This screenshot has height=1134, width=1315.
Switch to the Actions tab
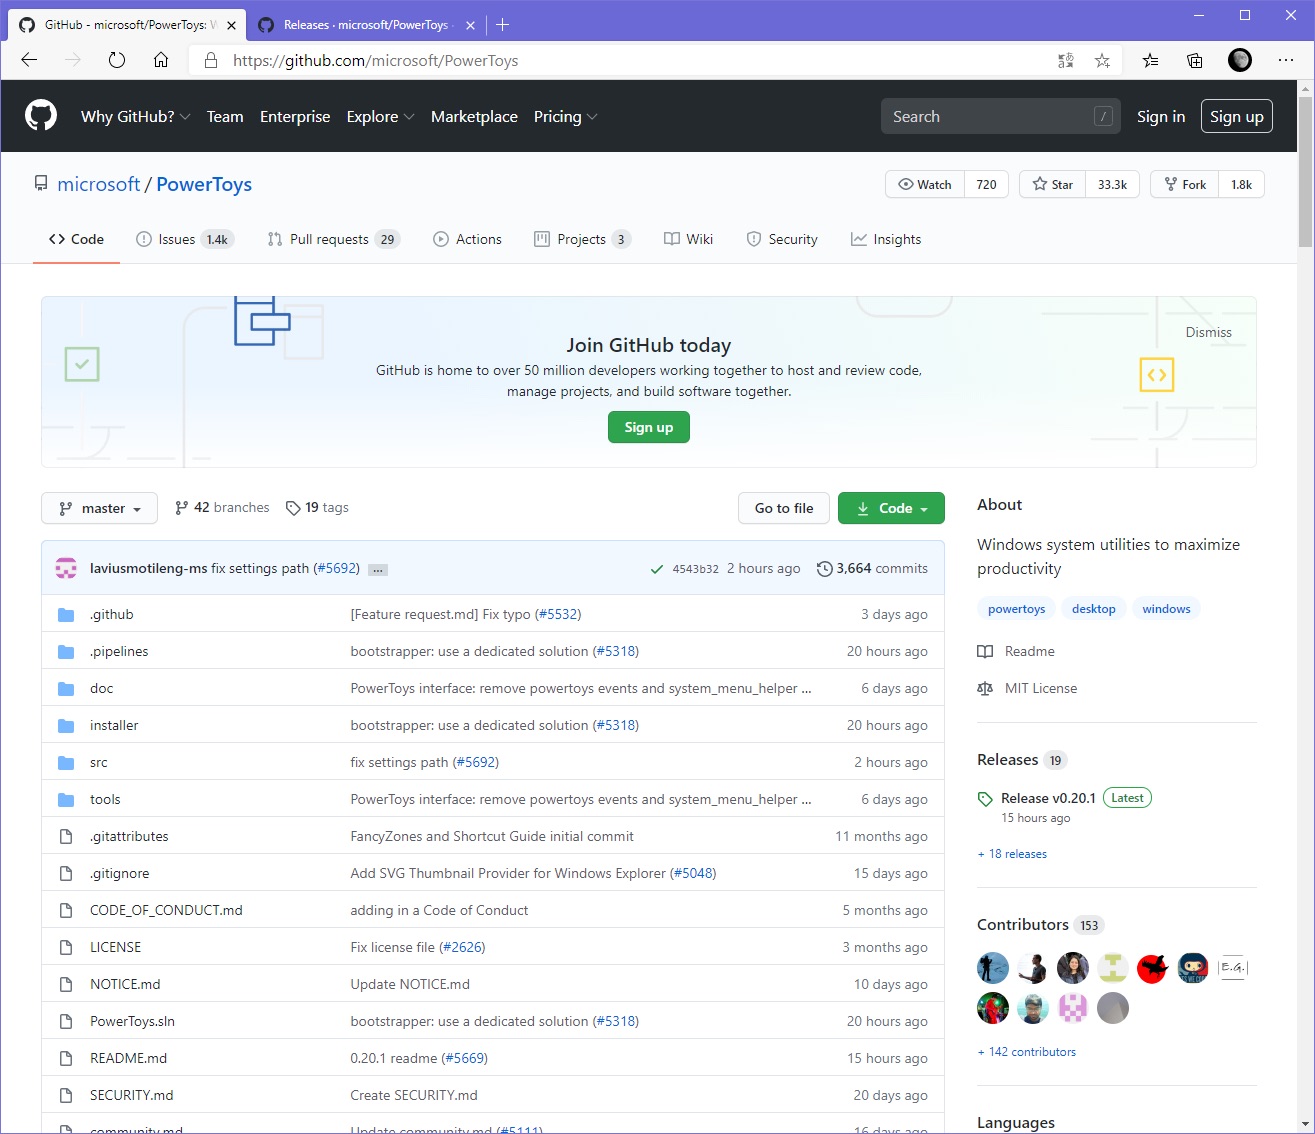(467, 239)
